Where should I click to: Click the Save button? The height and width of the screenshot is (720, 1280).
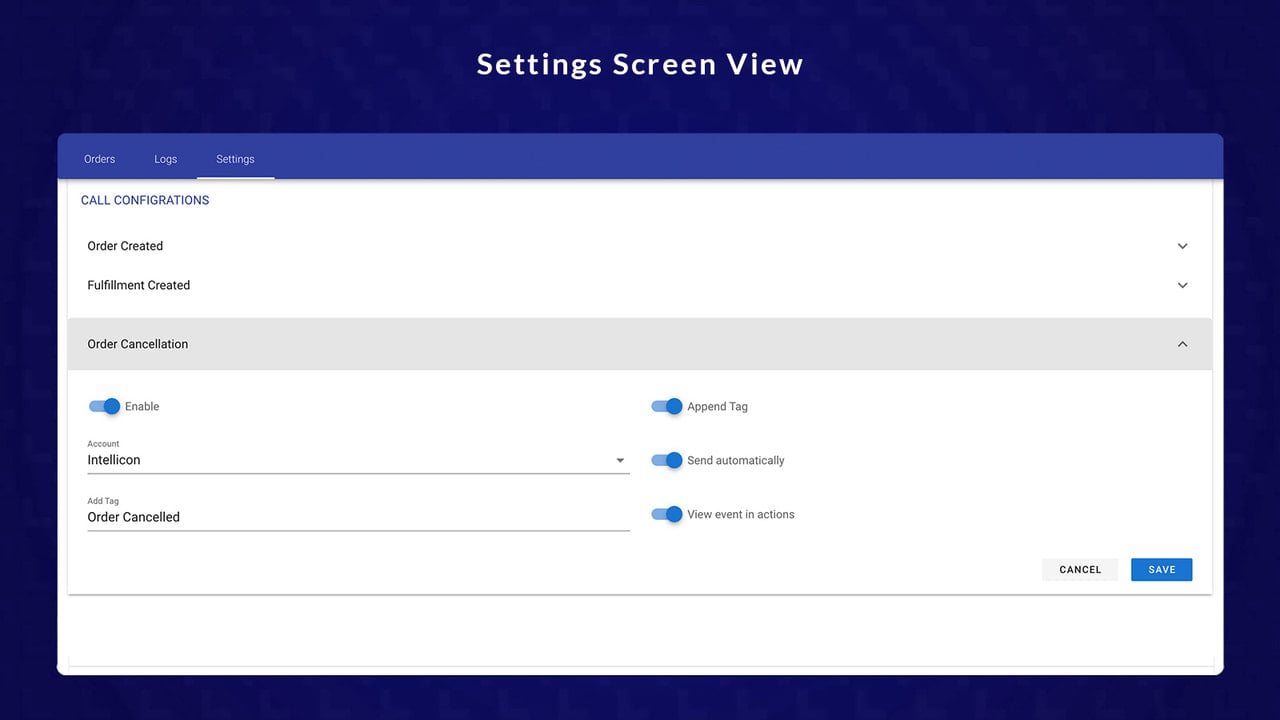[x=1161, y=569]
